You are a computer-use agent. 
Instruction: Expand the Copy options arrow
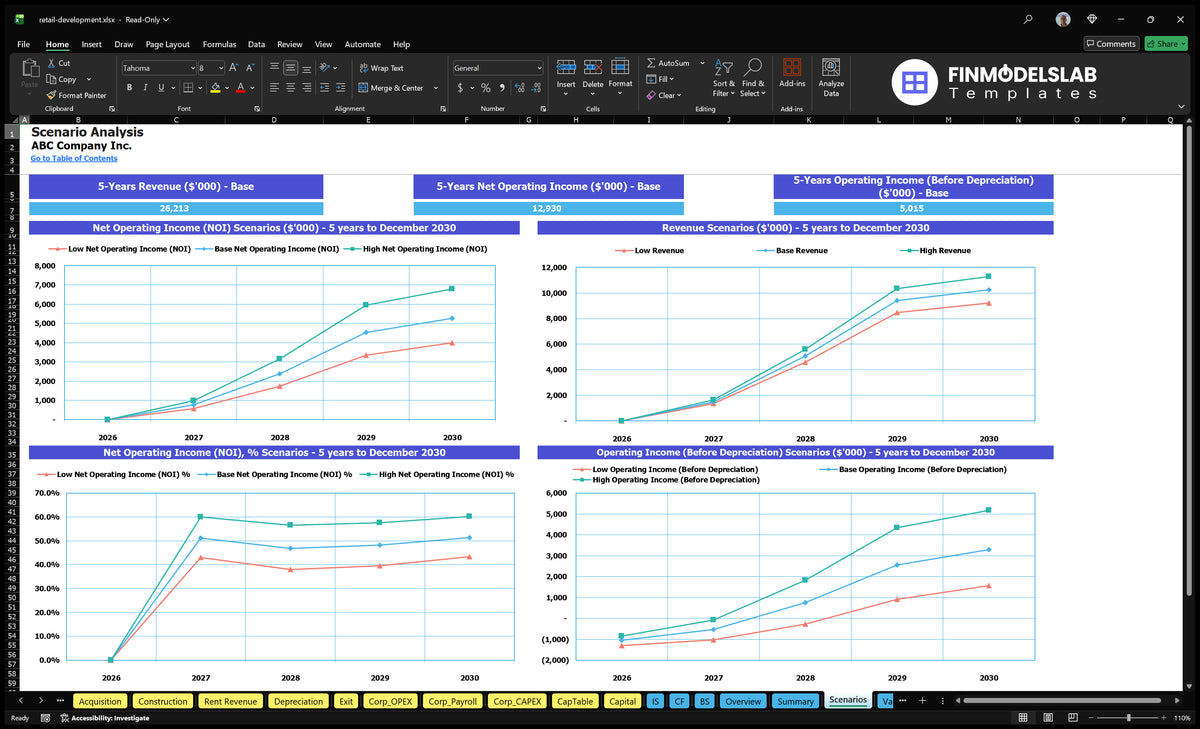[x=90, y=79]
